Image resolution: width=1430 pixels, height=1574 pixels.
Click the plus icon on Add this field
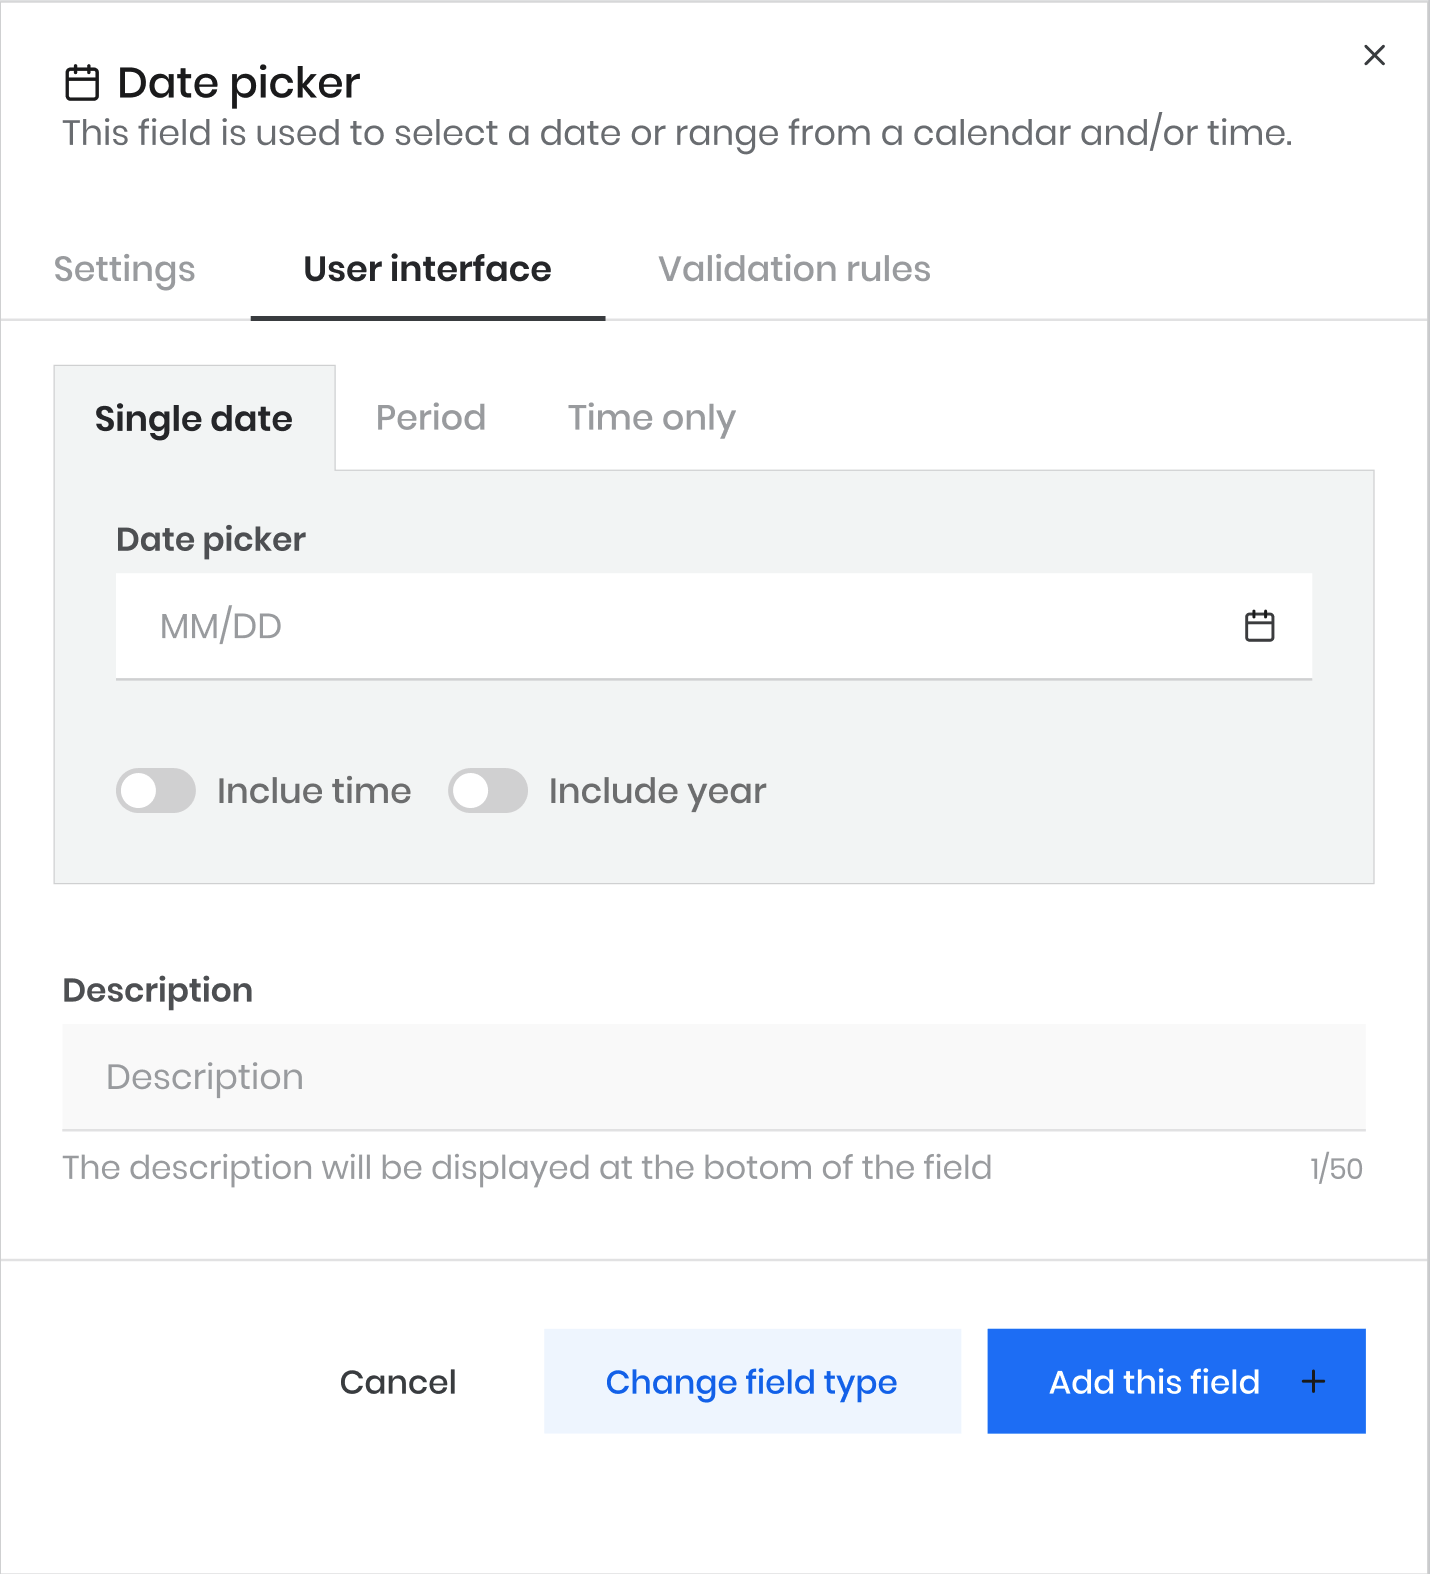coord(1313,1381)
